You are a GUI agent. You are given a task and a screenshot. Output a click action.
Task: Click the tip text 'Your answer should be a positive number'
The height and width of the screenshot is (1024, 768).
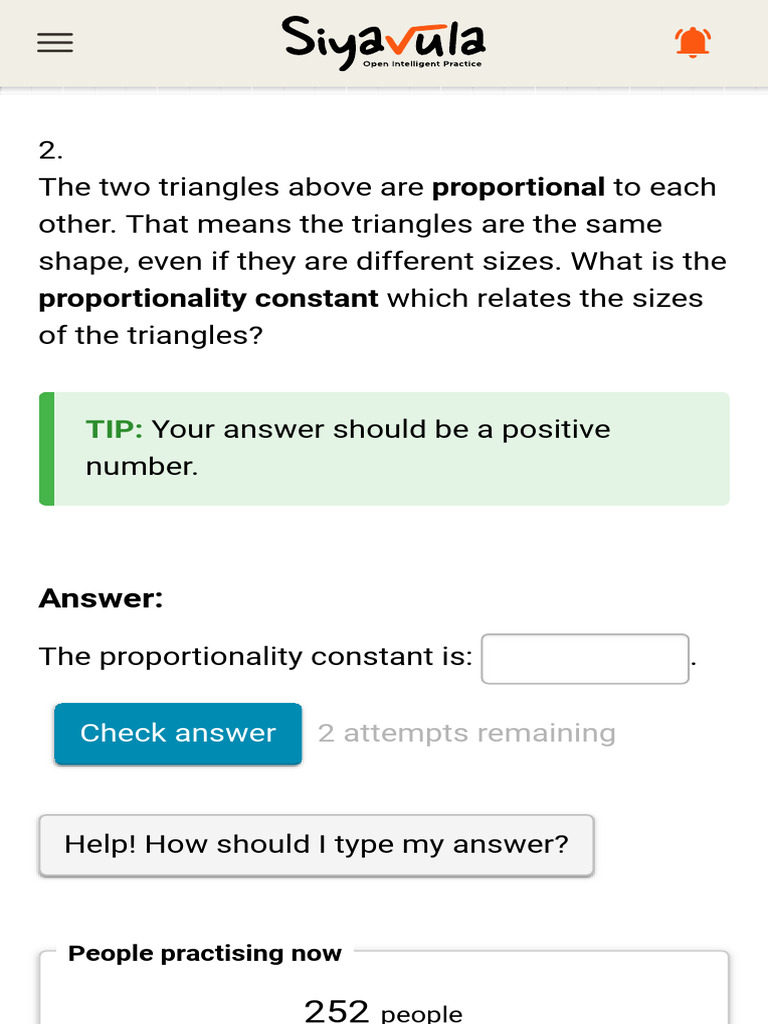tap(347, 447)
